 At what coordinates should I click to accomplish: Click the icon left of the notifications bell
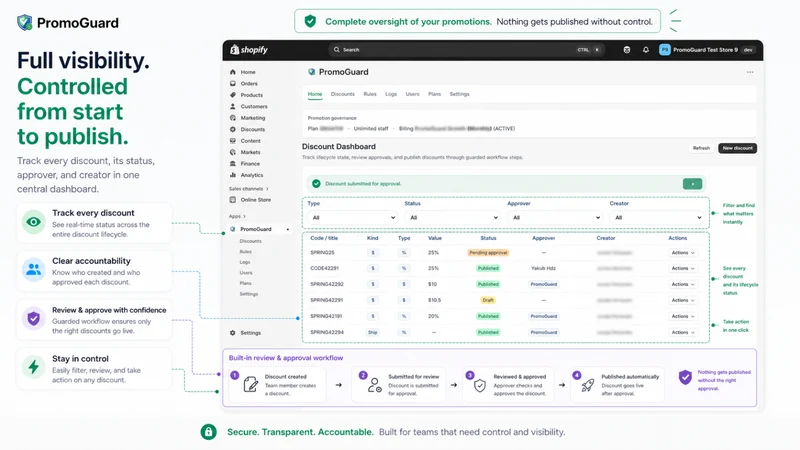pyautogui.click(x=627, y=49)
